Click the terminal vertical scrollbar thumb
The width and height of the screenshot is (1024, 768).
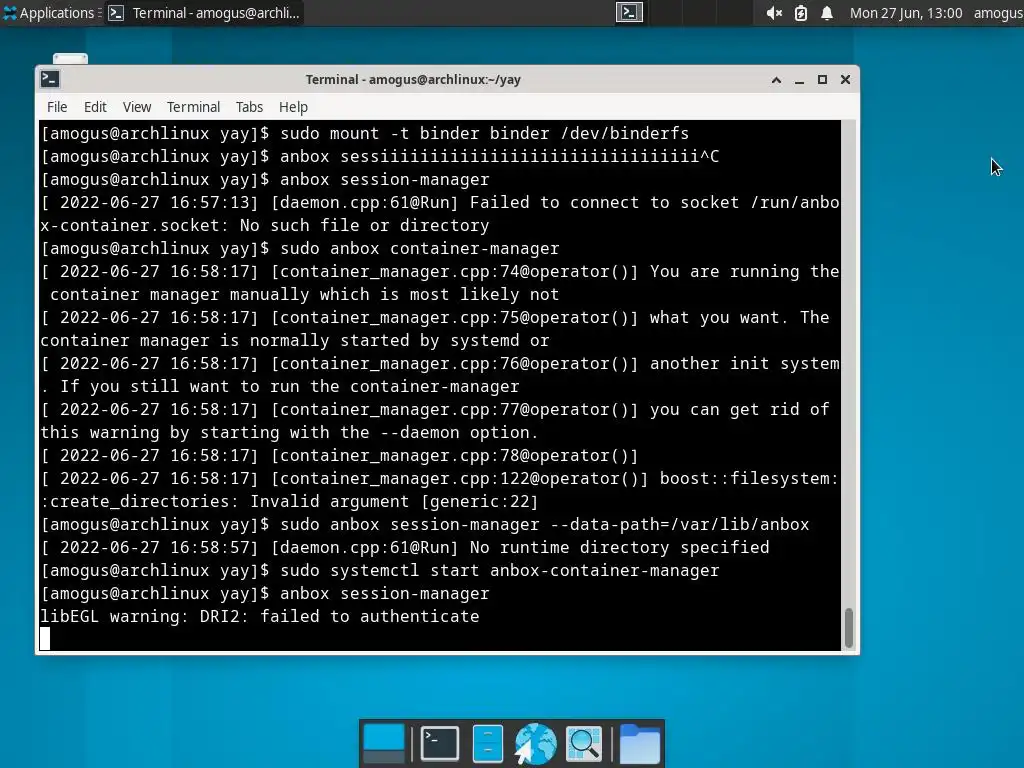(848, 628)
